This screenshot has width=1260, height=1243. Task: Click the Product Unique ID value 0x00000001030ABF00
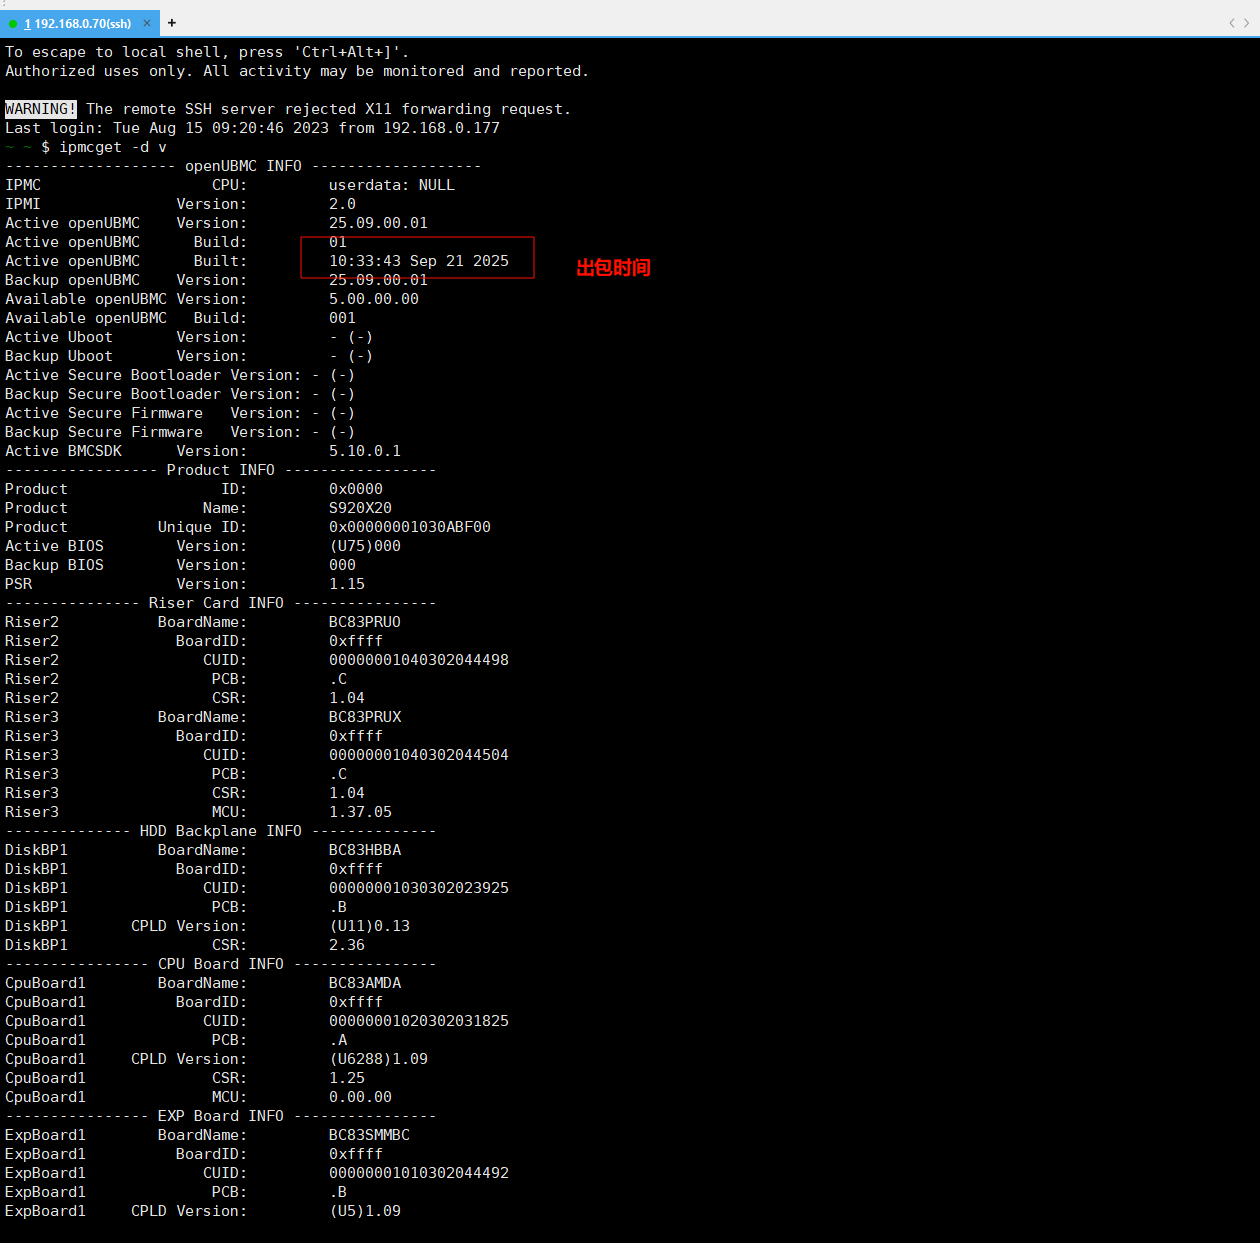409,527
